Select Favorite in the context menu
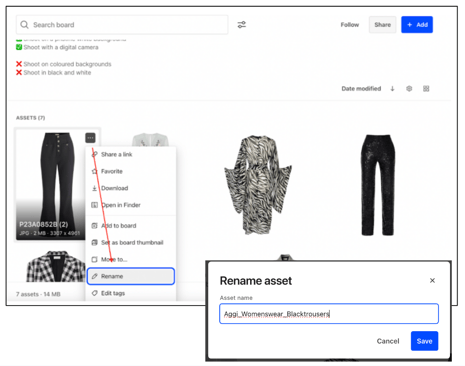This screenshot has height=366, width=465. [x=130, y=171]
